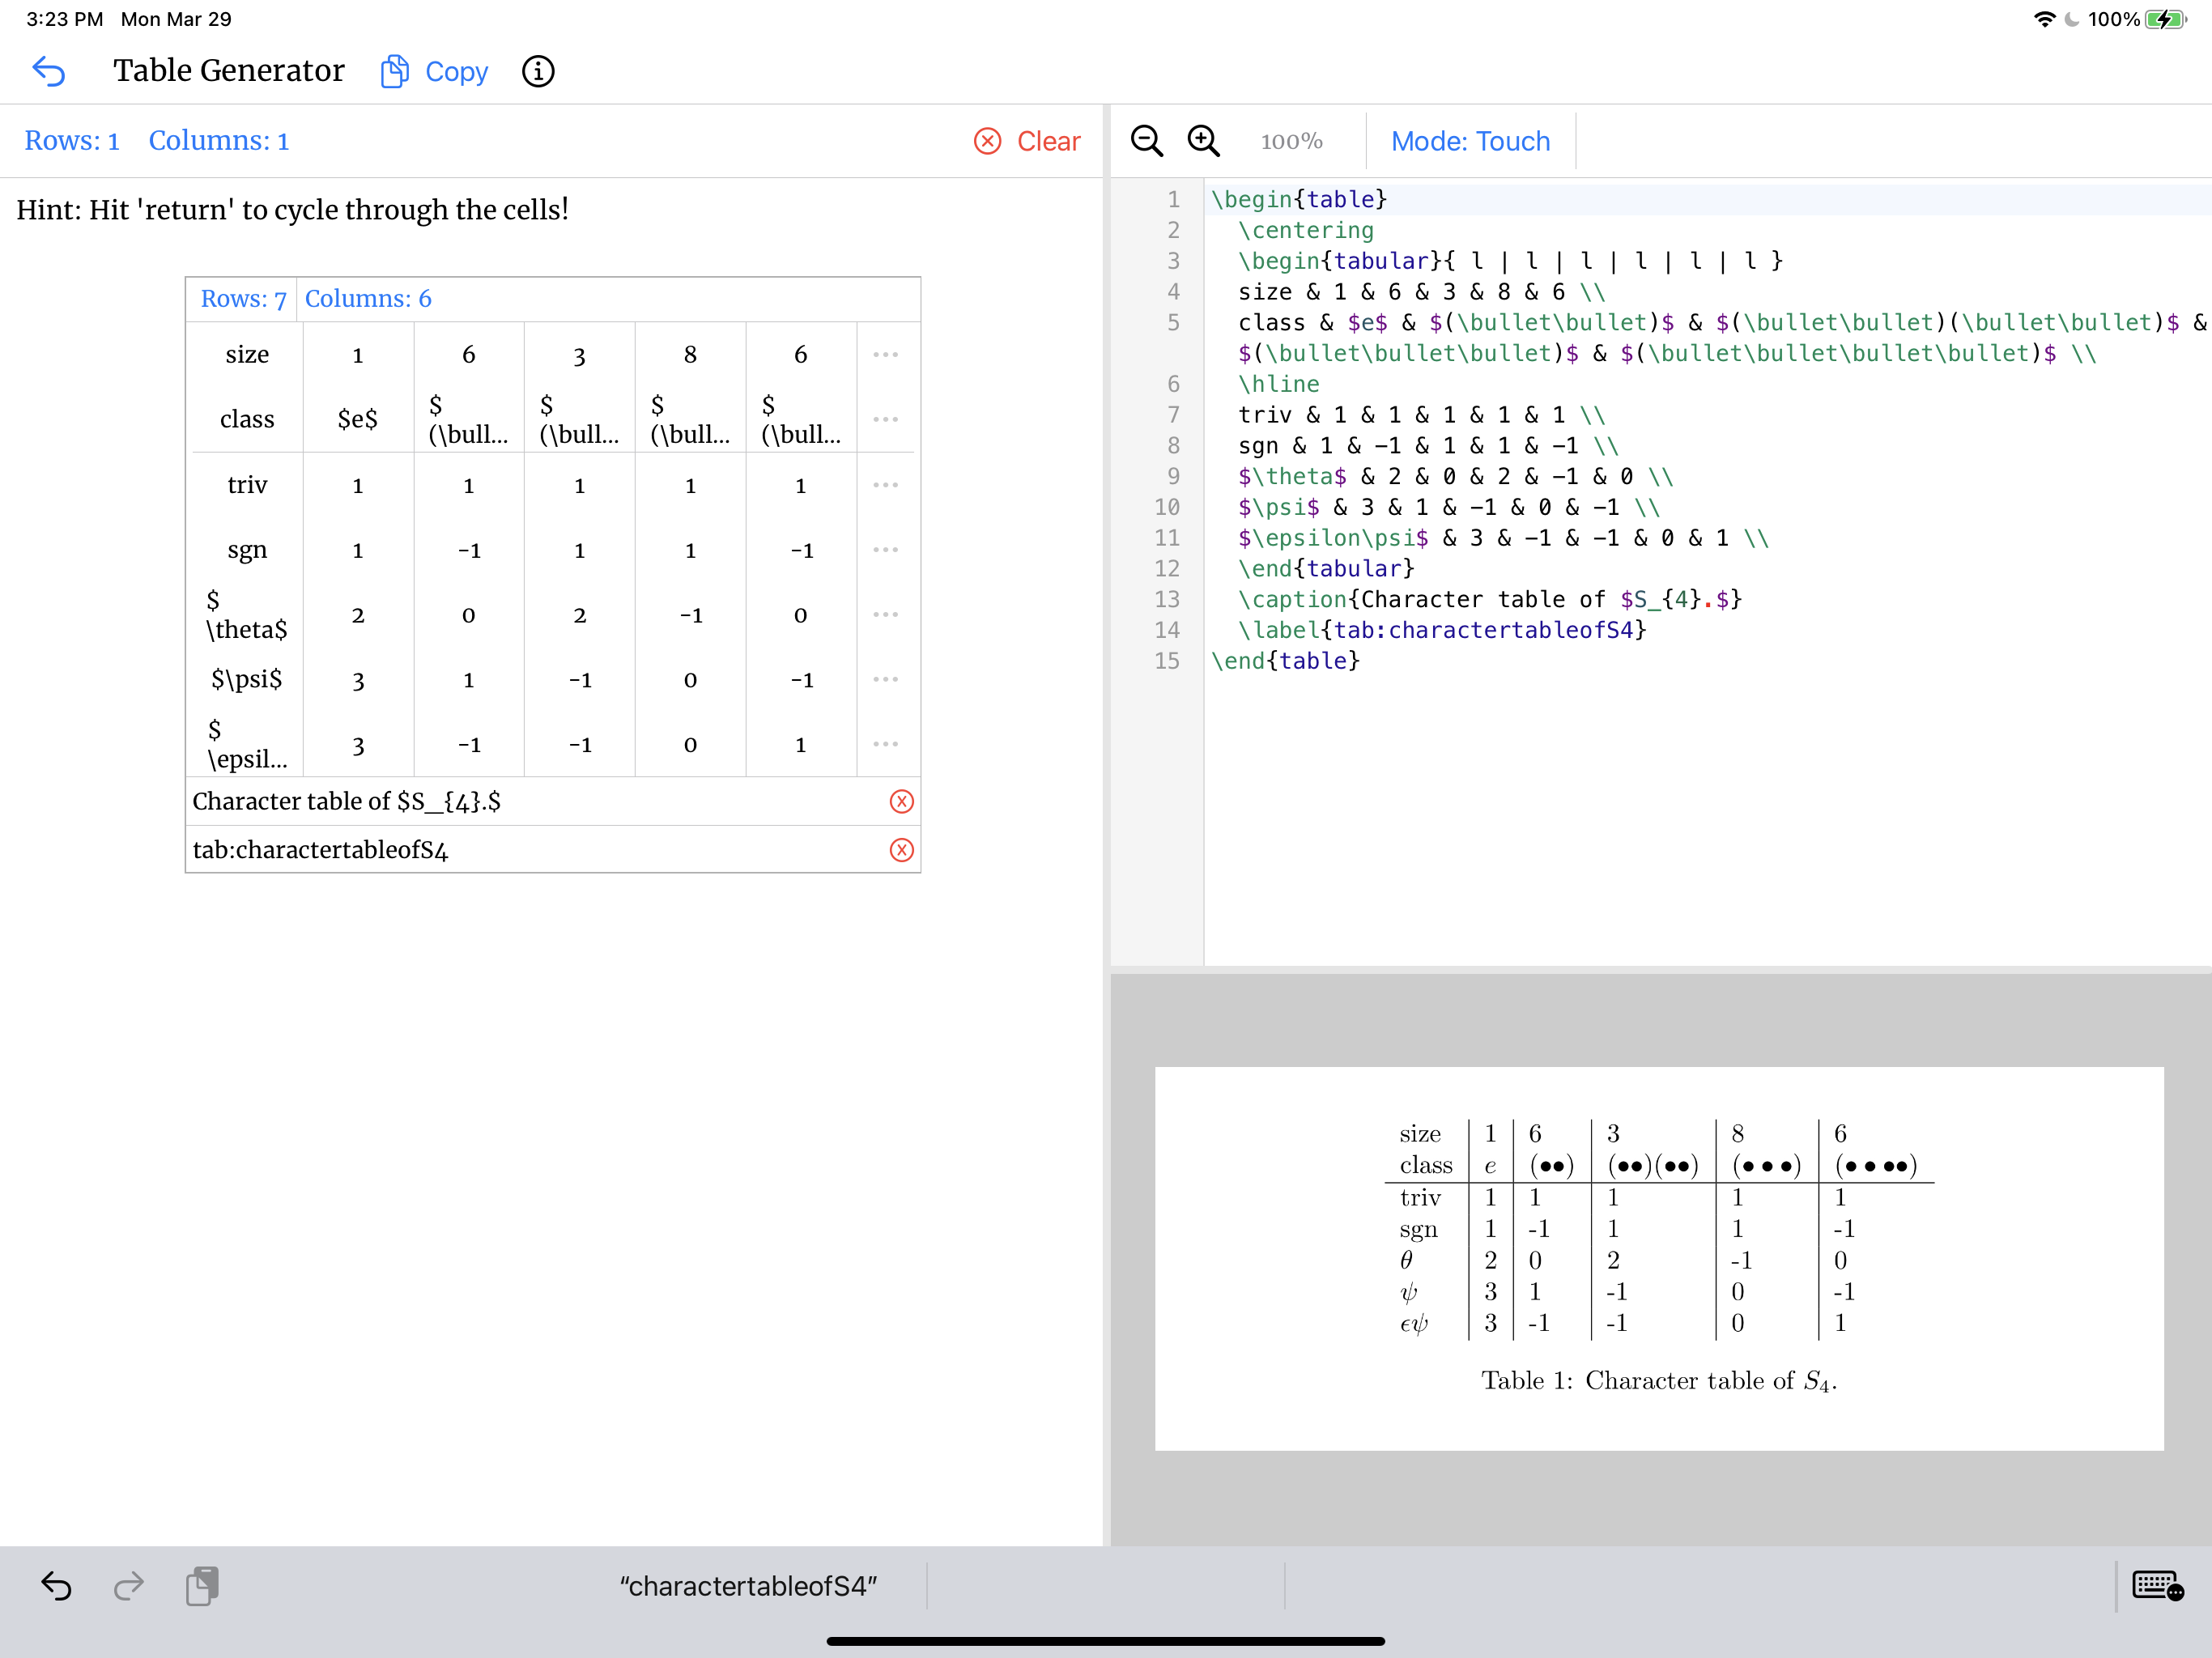Open the top Rows: 1 selector
Image resolution: width=2212 pixels, height=1658 pixels.
point(72,141)
